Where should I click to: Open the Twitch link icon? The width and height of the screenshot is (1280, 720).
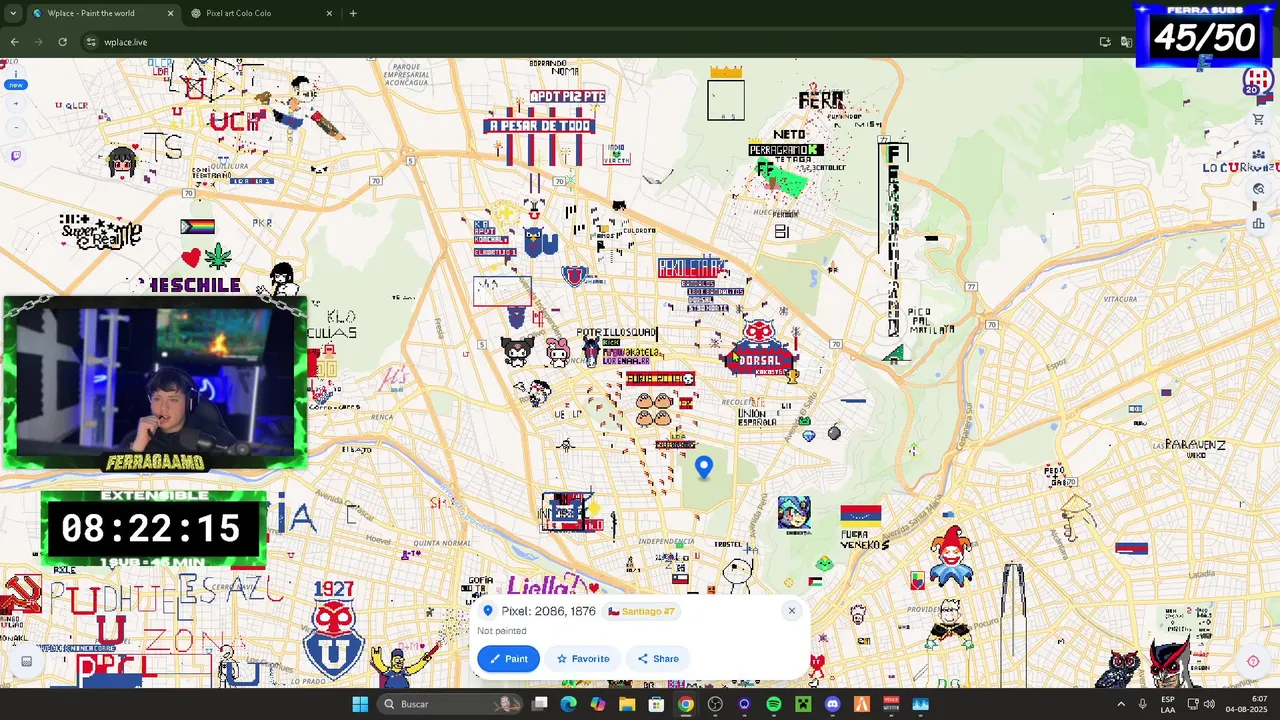(x=15, y=155)
